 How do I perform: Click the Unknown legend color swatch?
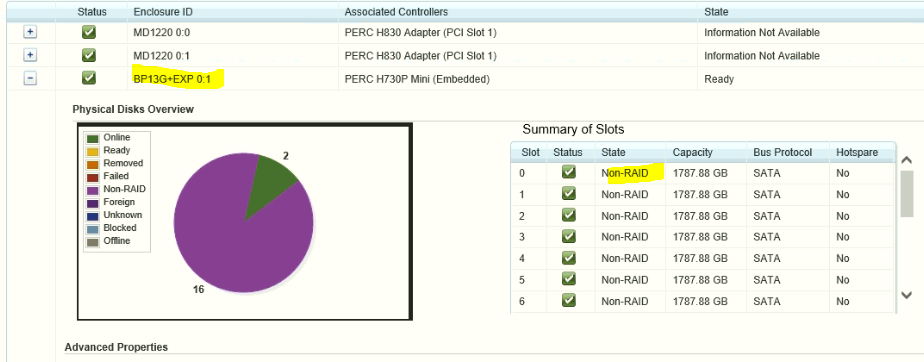(93, 216)
